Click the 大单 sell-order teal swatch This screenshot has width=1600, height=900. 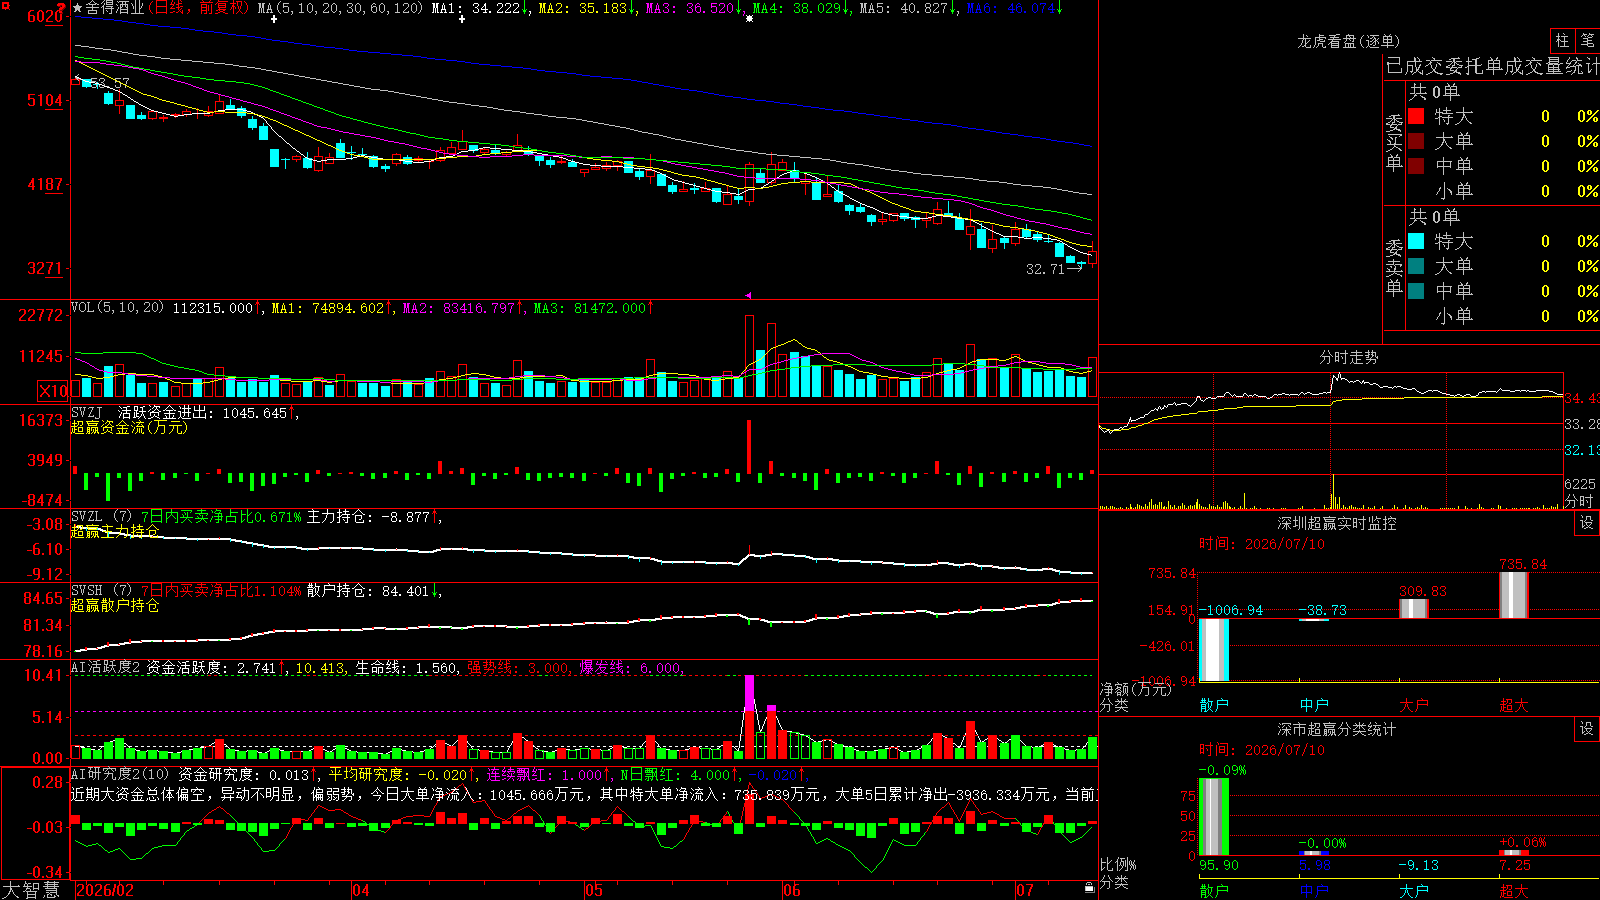(x=1416, y=266)
